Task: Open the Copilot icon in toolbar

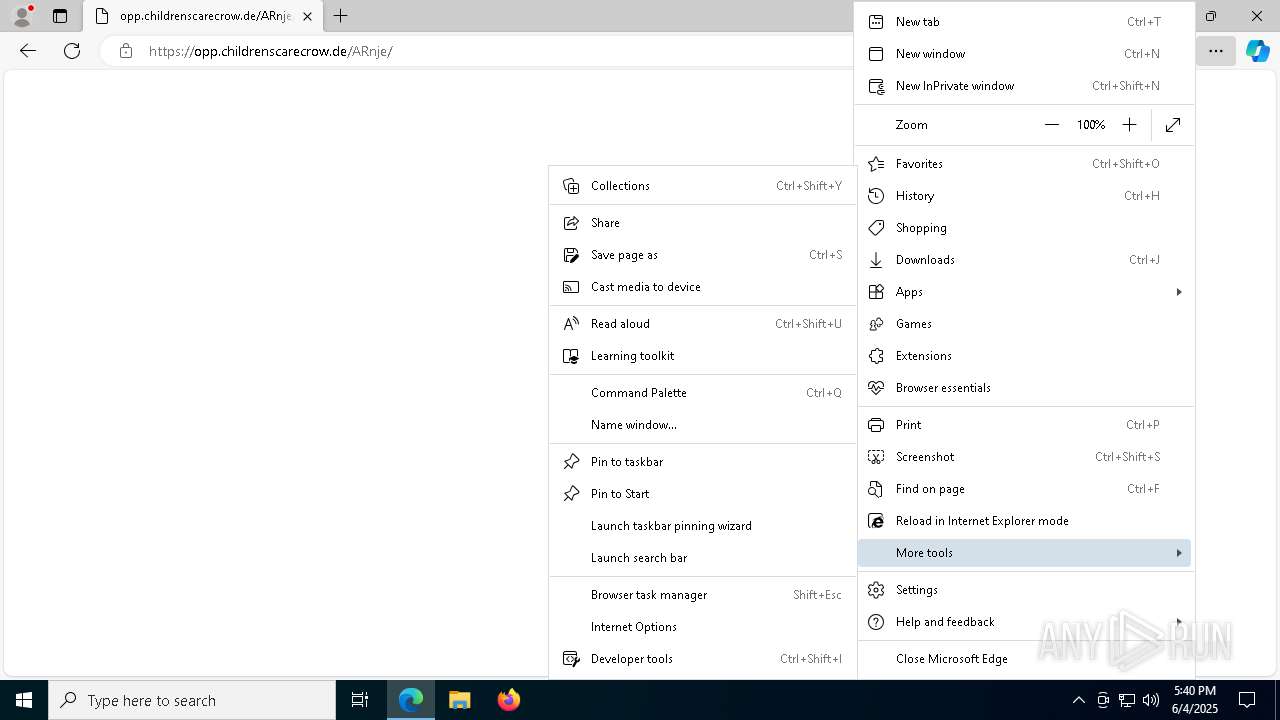Action: click(1257, 51)
